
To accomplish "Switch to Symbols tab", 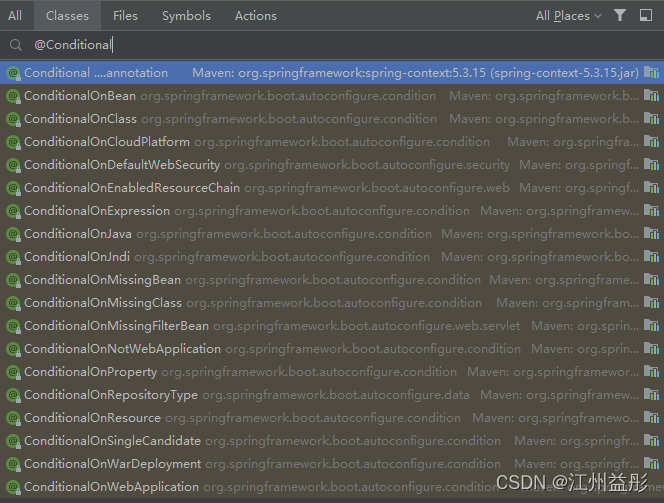I will click(x=186, y=16).
